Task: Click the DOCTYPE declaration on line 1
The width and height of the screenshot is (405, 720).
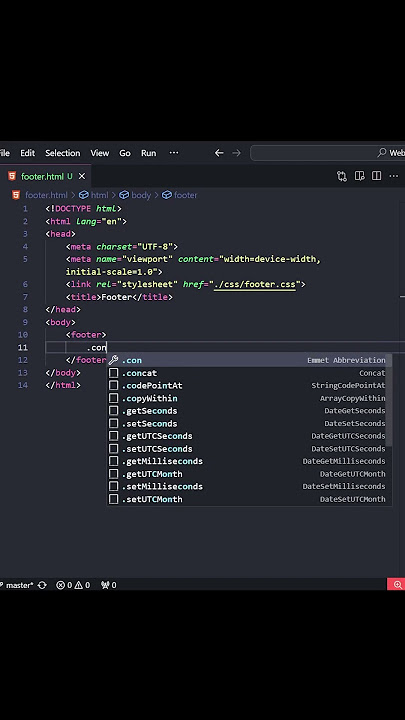Action: pos(84,209)
